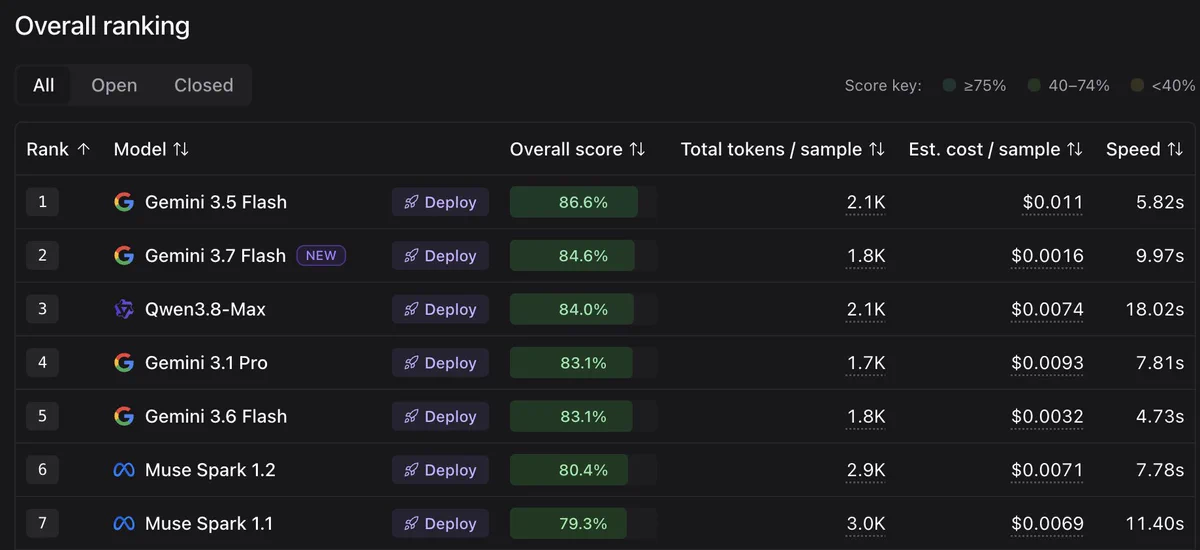The width and height of the screenshot is (1200, 550).
Task: Open the Gemini 3.5 Flash model name
Action: click(x=216, y=202)
